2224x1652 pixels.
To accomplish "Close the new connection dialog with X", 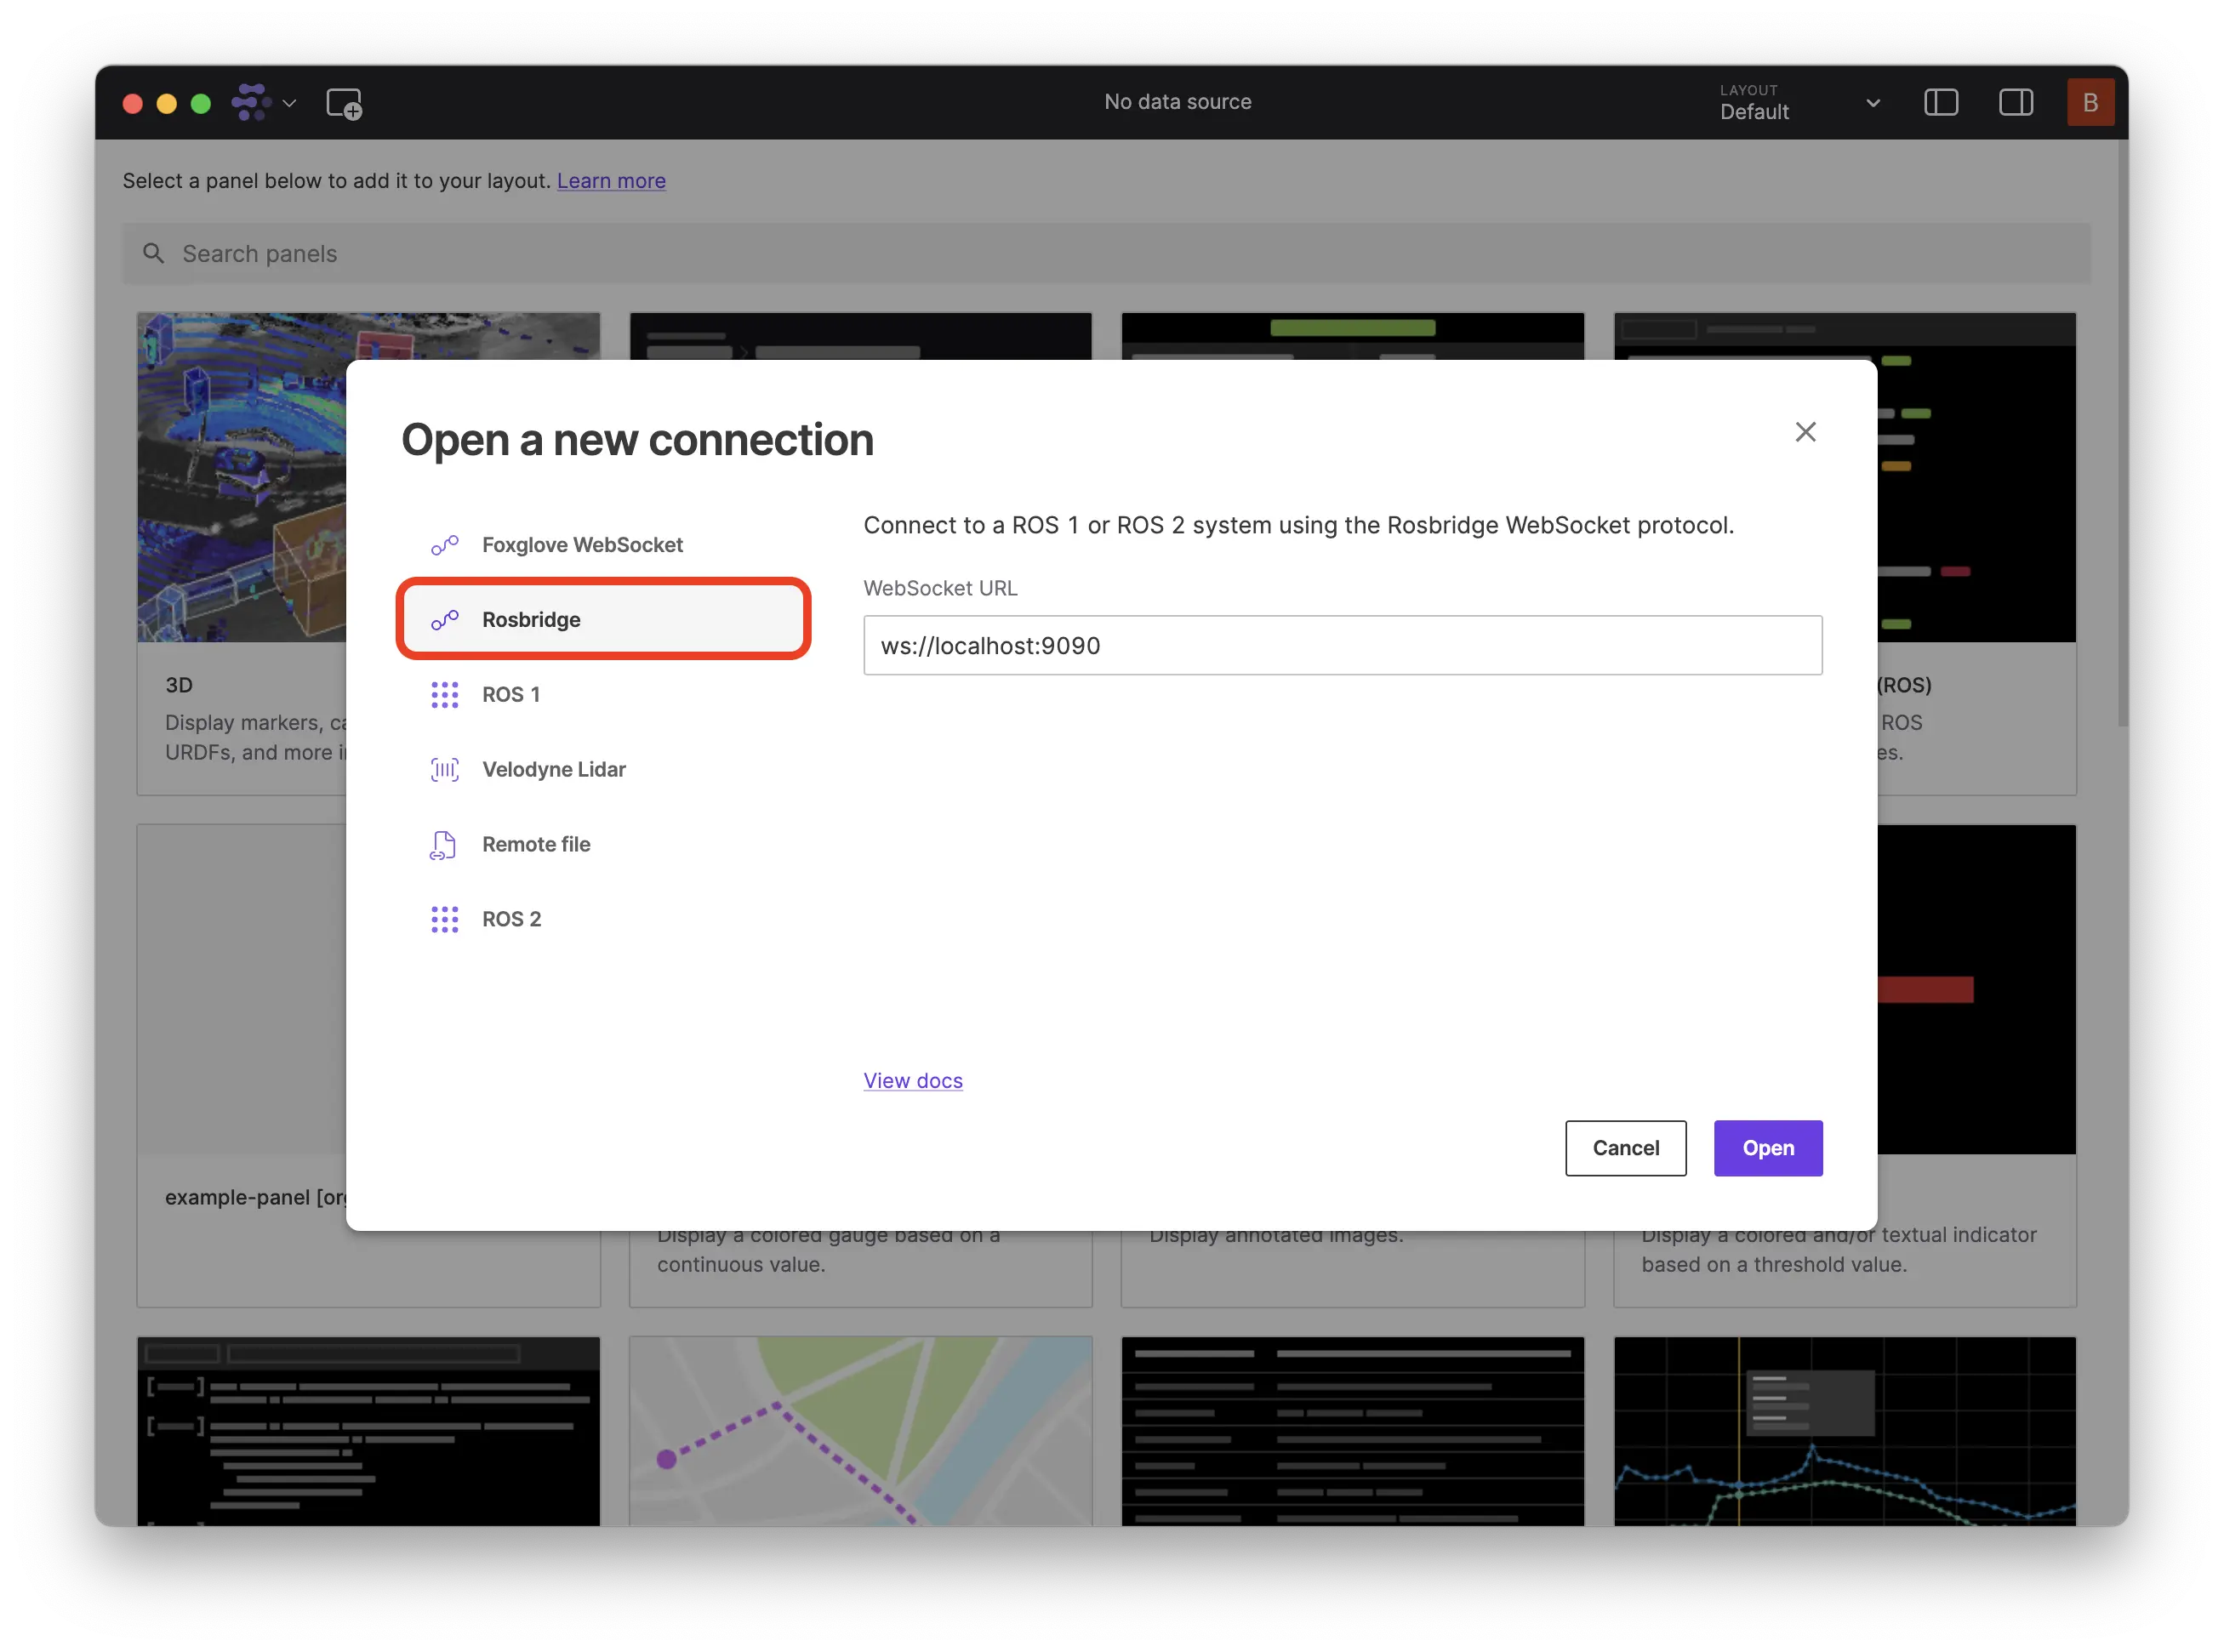I will (x=1804, y=432).
